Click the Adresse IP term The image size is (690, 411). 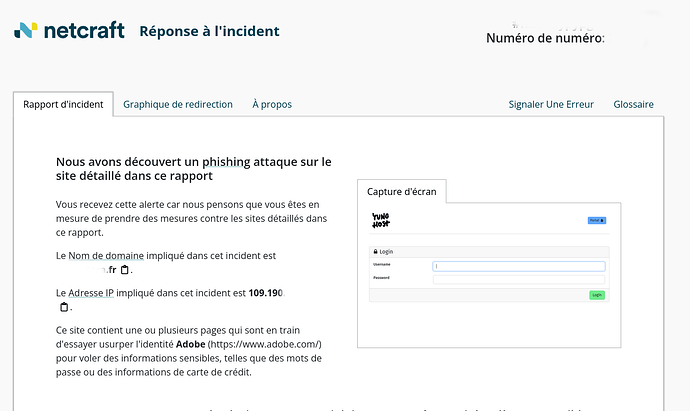coord(91,293)
